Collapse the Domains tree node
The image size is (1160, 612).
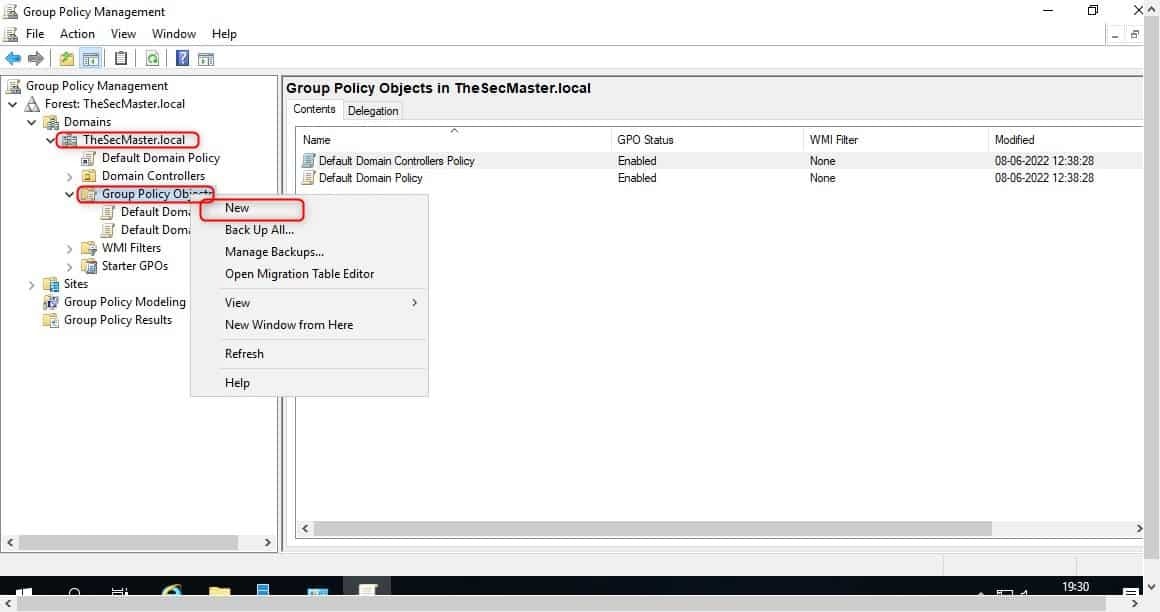pyautogui.click(x=31, y=122)
